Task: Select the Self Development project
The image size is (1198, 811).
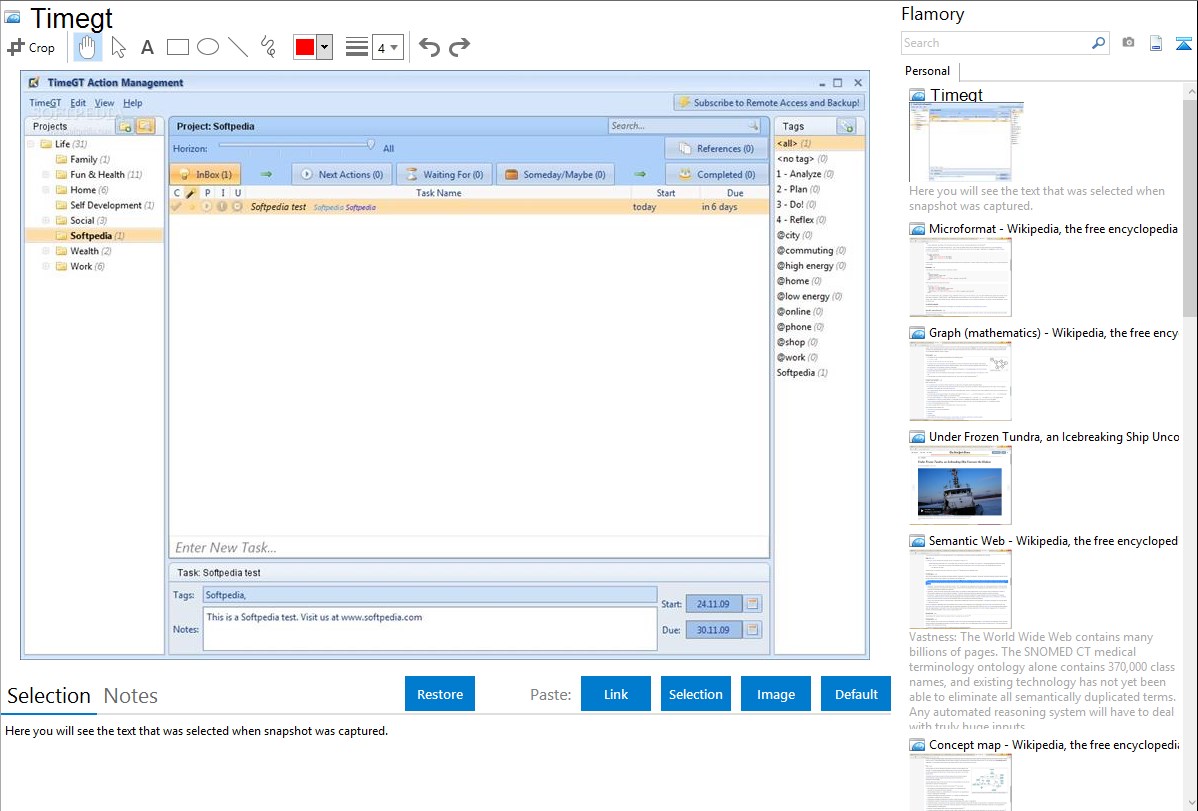Action: pos(105,205)
